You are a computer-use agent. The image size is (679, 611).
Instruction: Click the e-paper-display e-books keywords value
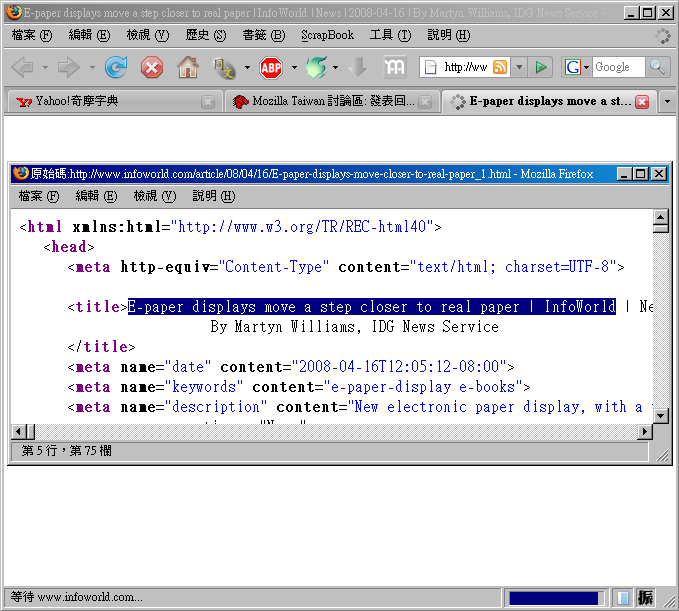[x=423, y=387]
